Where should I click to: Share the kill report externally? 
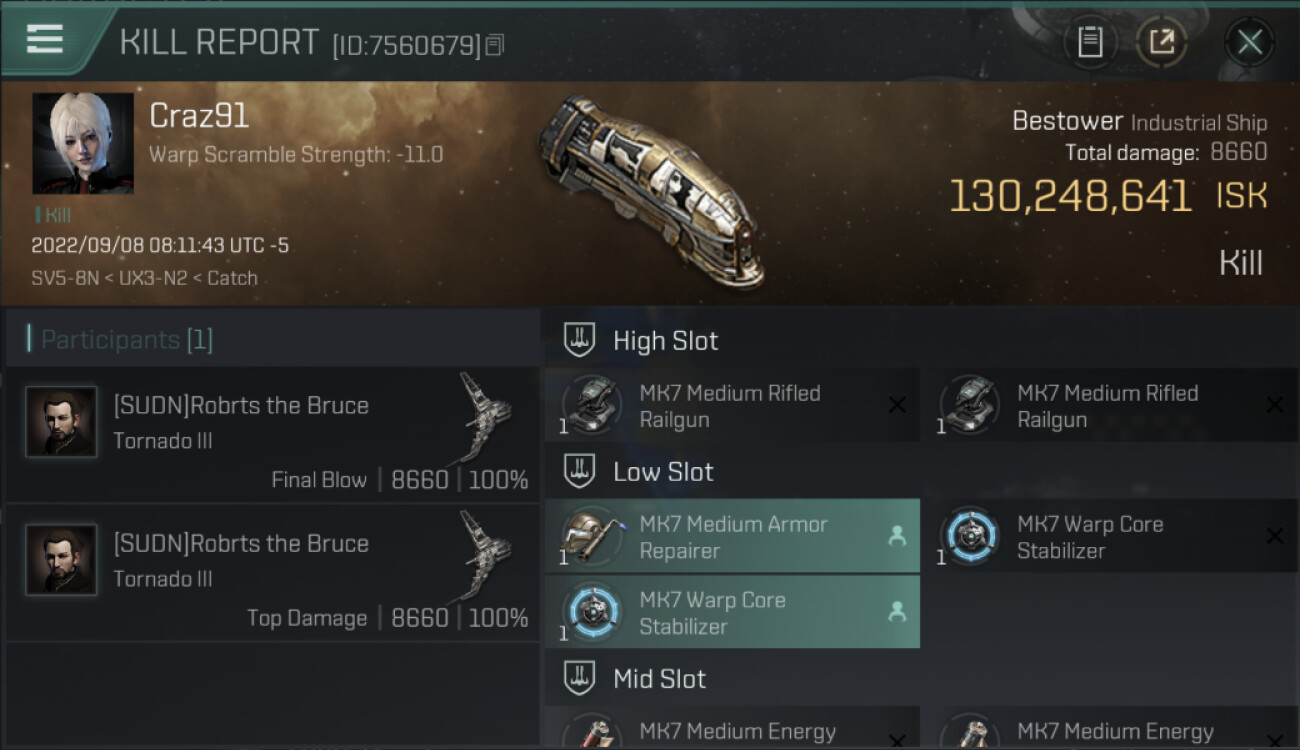pos(1161,42)
